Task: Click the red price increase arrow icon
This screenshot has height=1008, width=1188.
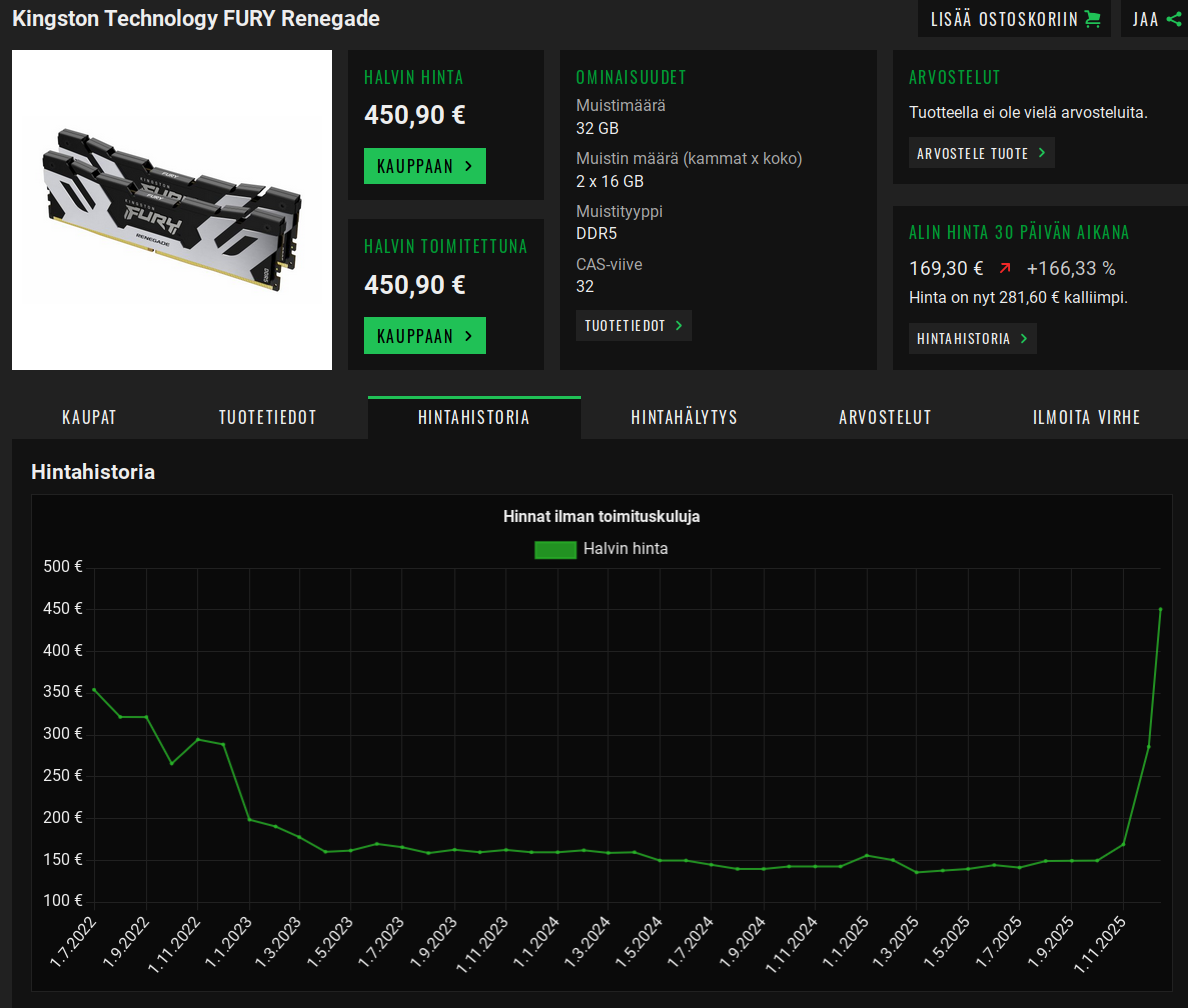Action: [1005, 268]
